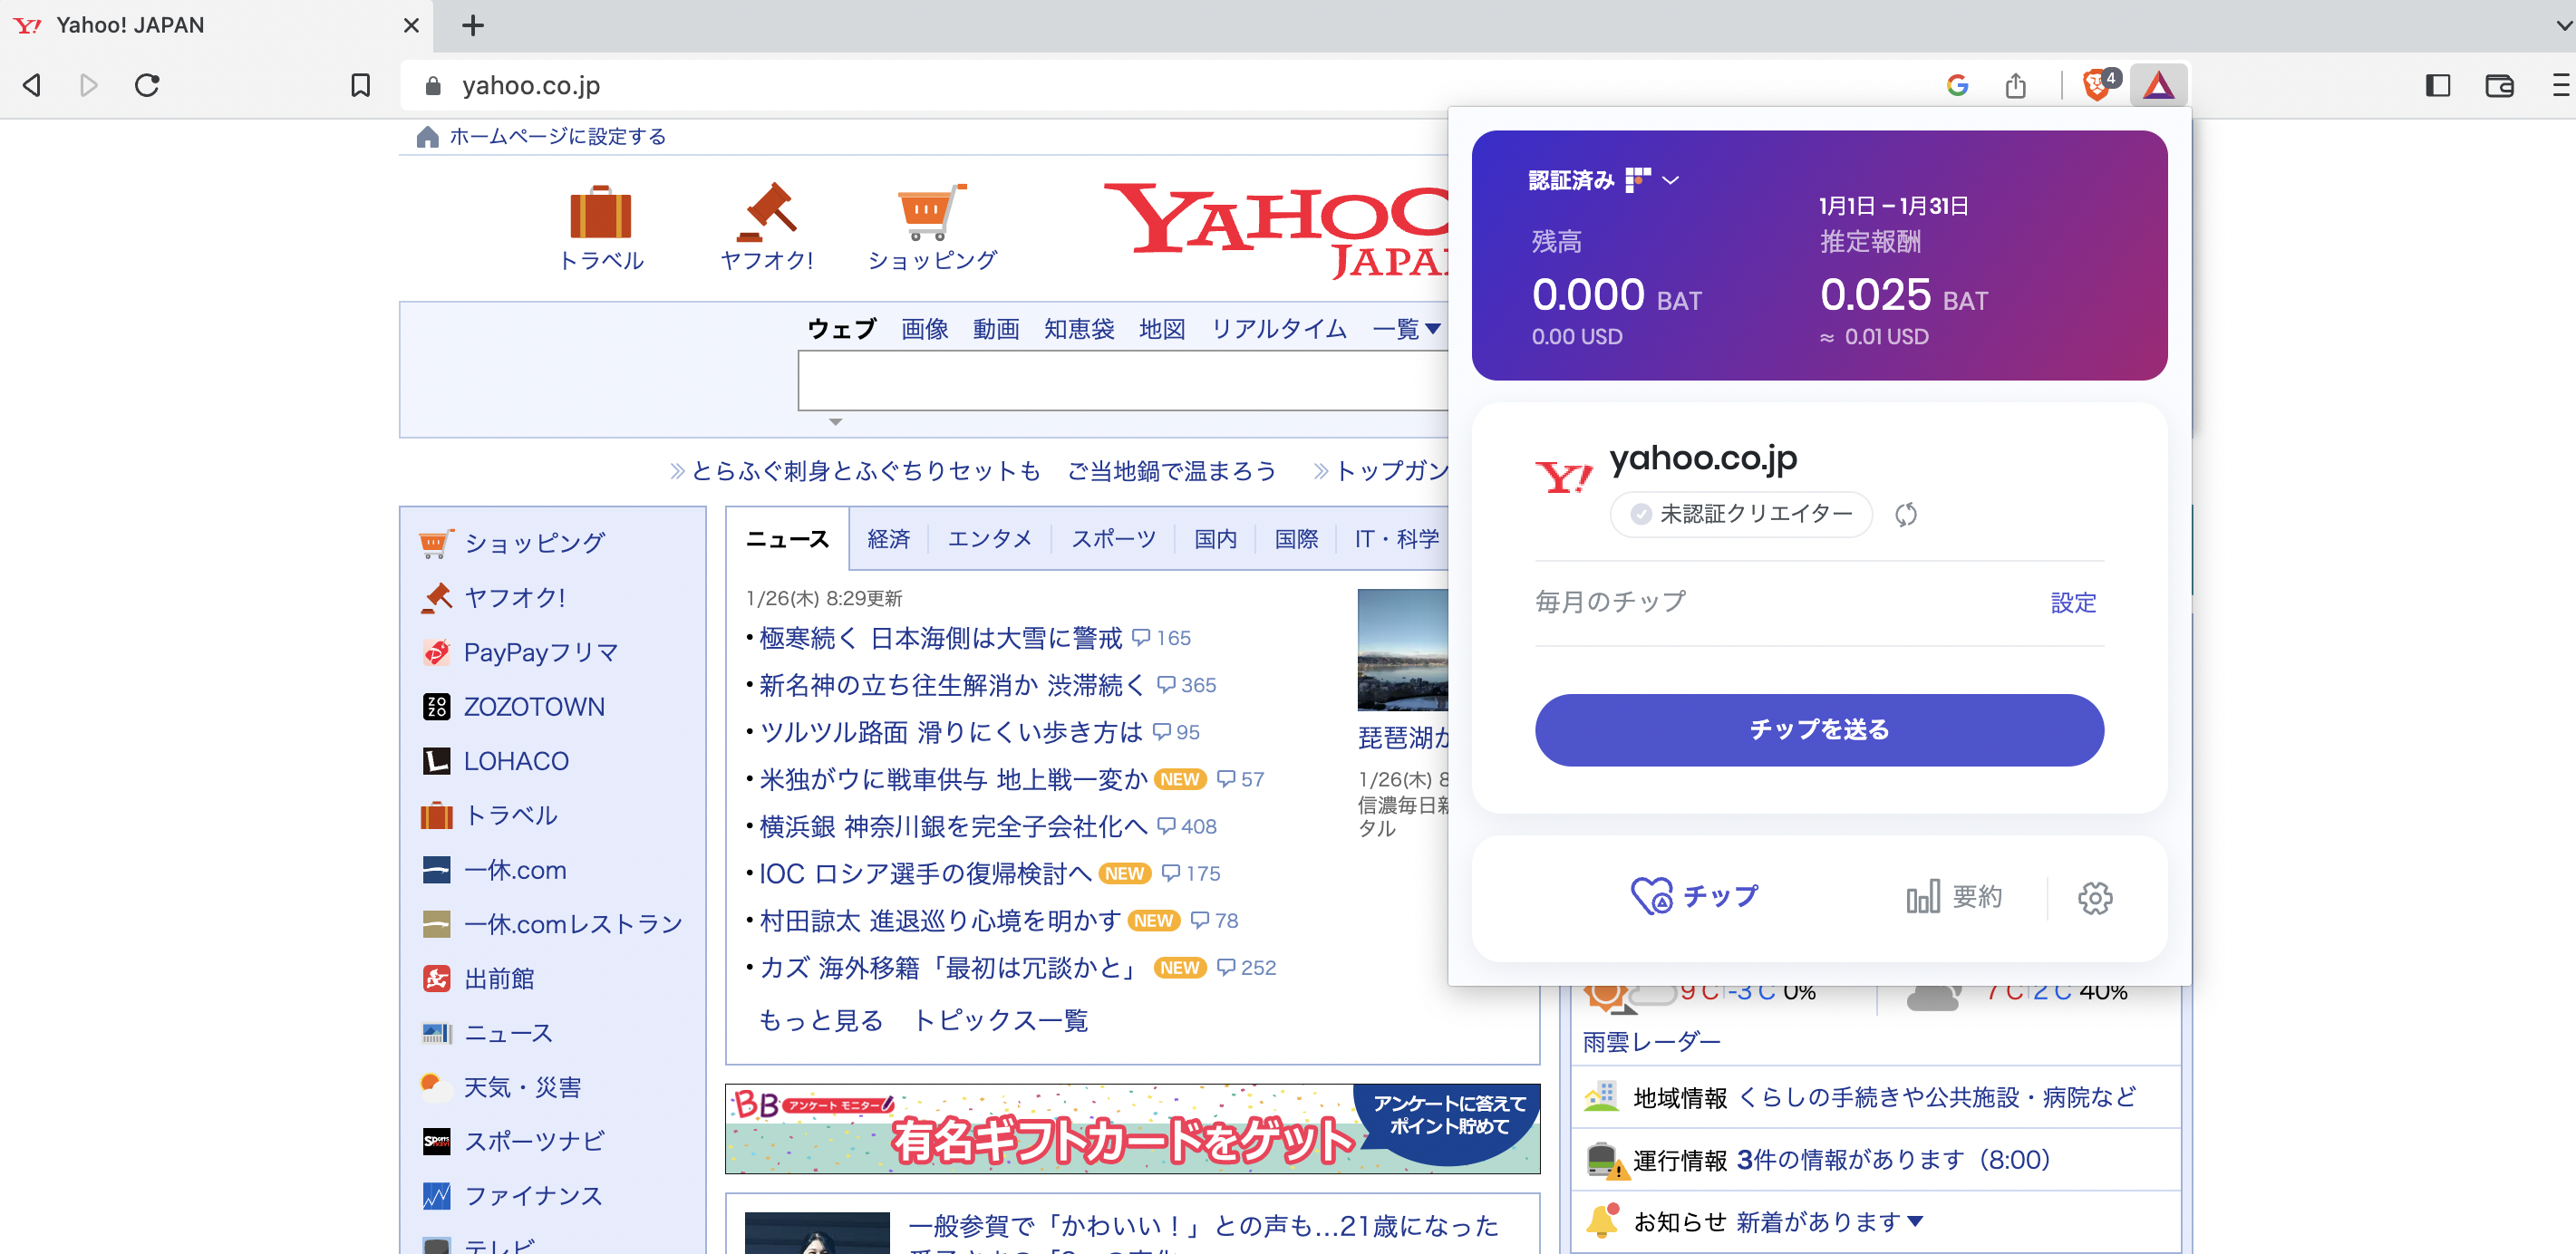Click もっと見る under news list
This screenshot has width=2576, height=1254.
pos(821,1020)
